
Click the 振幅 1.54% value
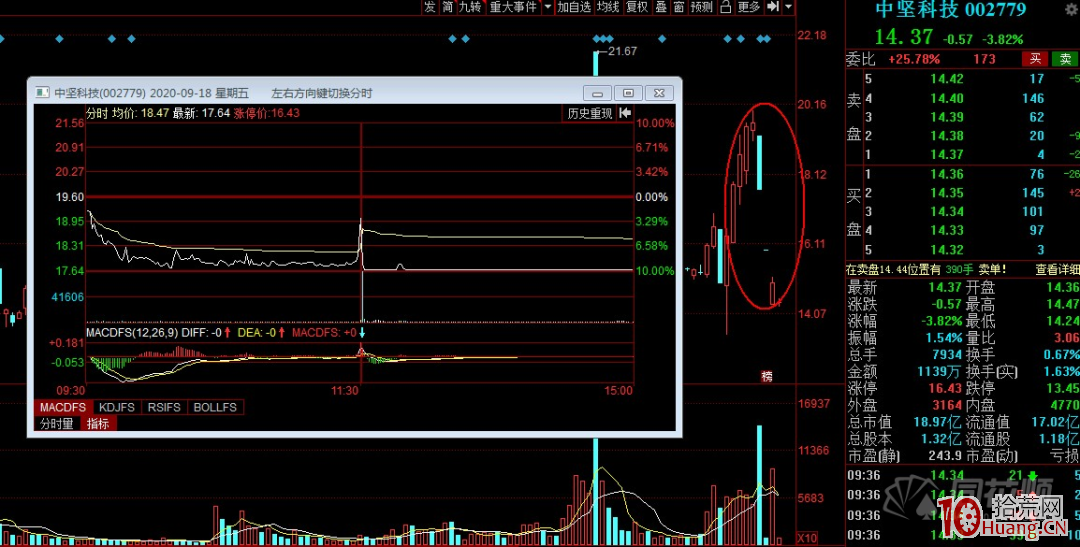[944, 338]
